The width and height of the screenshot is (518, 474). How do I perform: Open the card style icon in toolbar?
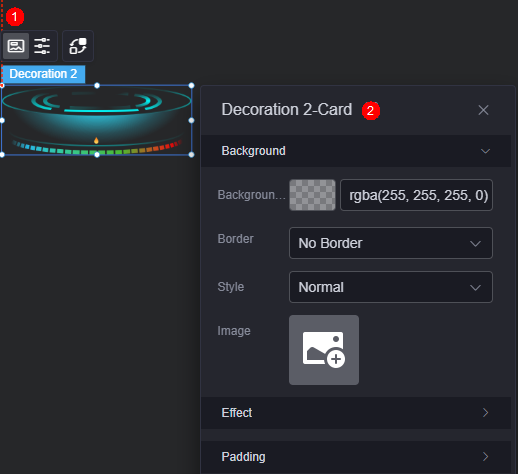[x=16, y=46]
